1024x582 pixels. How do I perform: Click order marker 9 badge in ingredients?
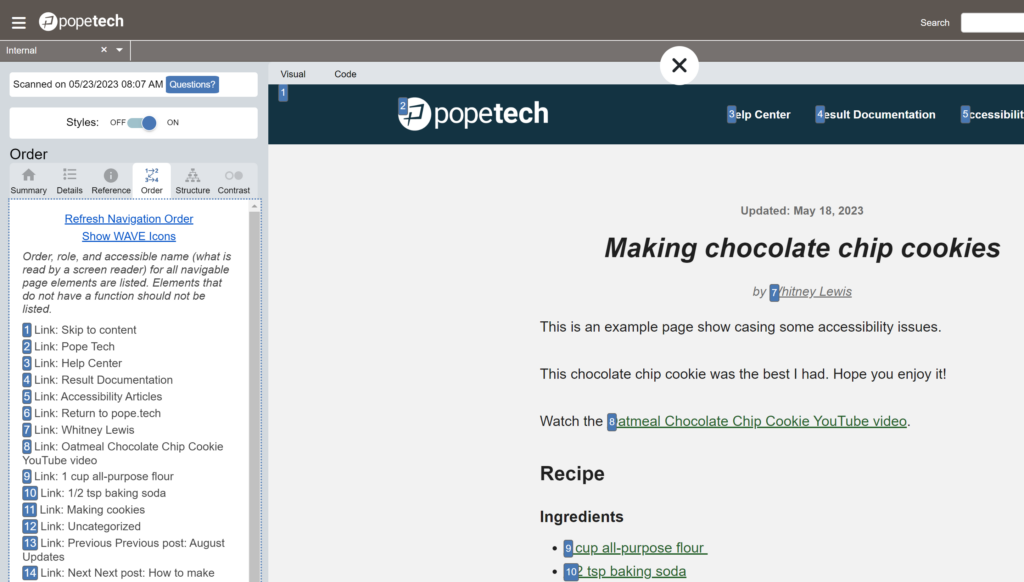pos(568,548)
